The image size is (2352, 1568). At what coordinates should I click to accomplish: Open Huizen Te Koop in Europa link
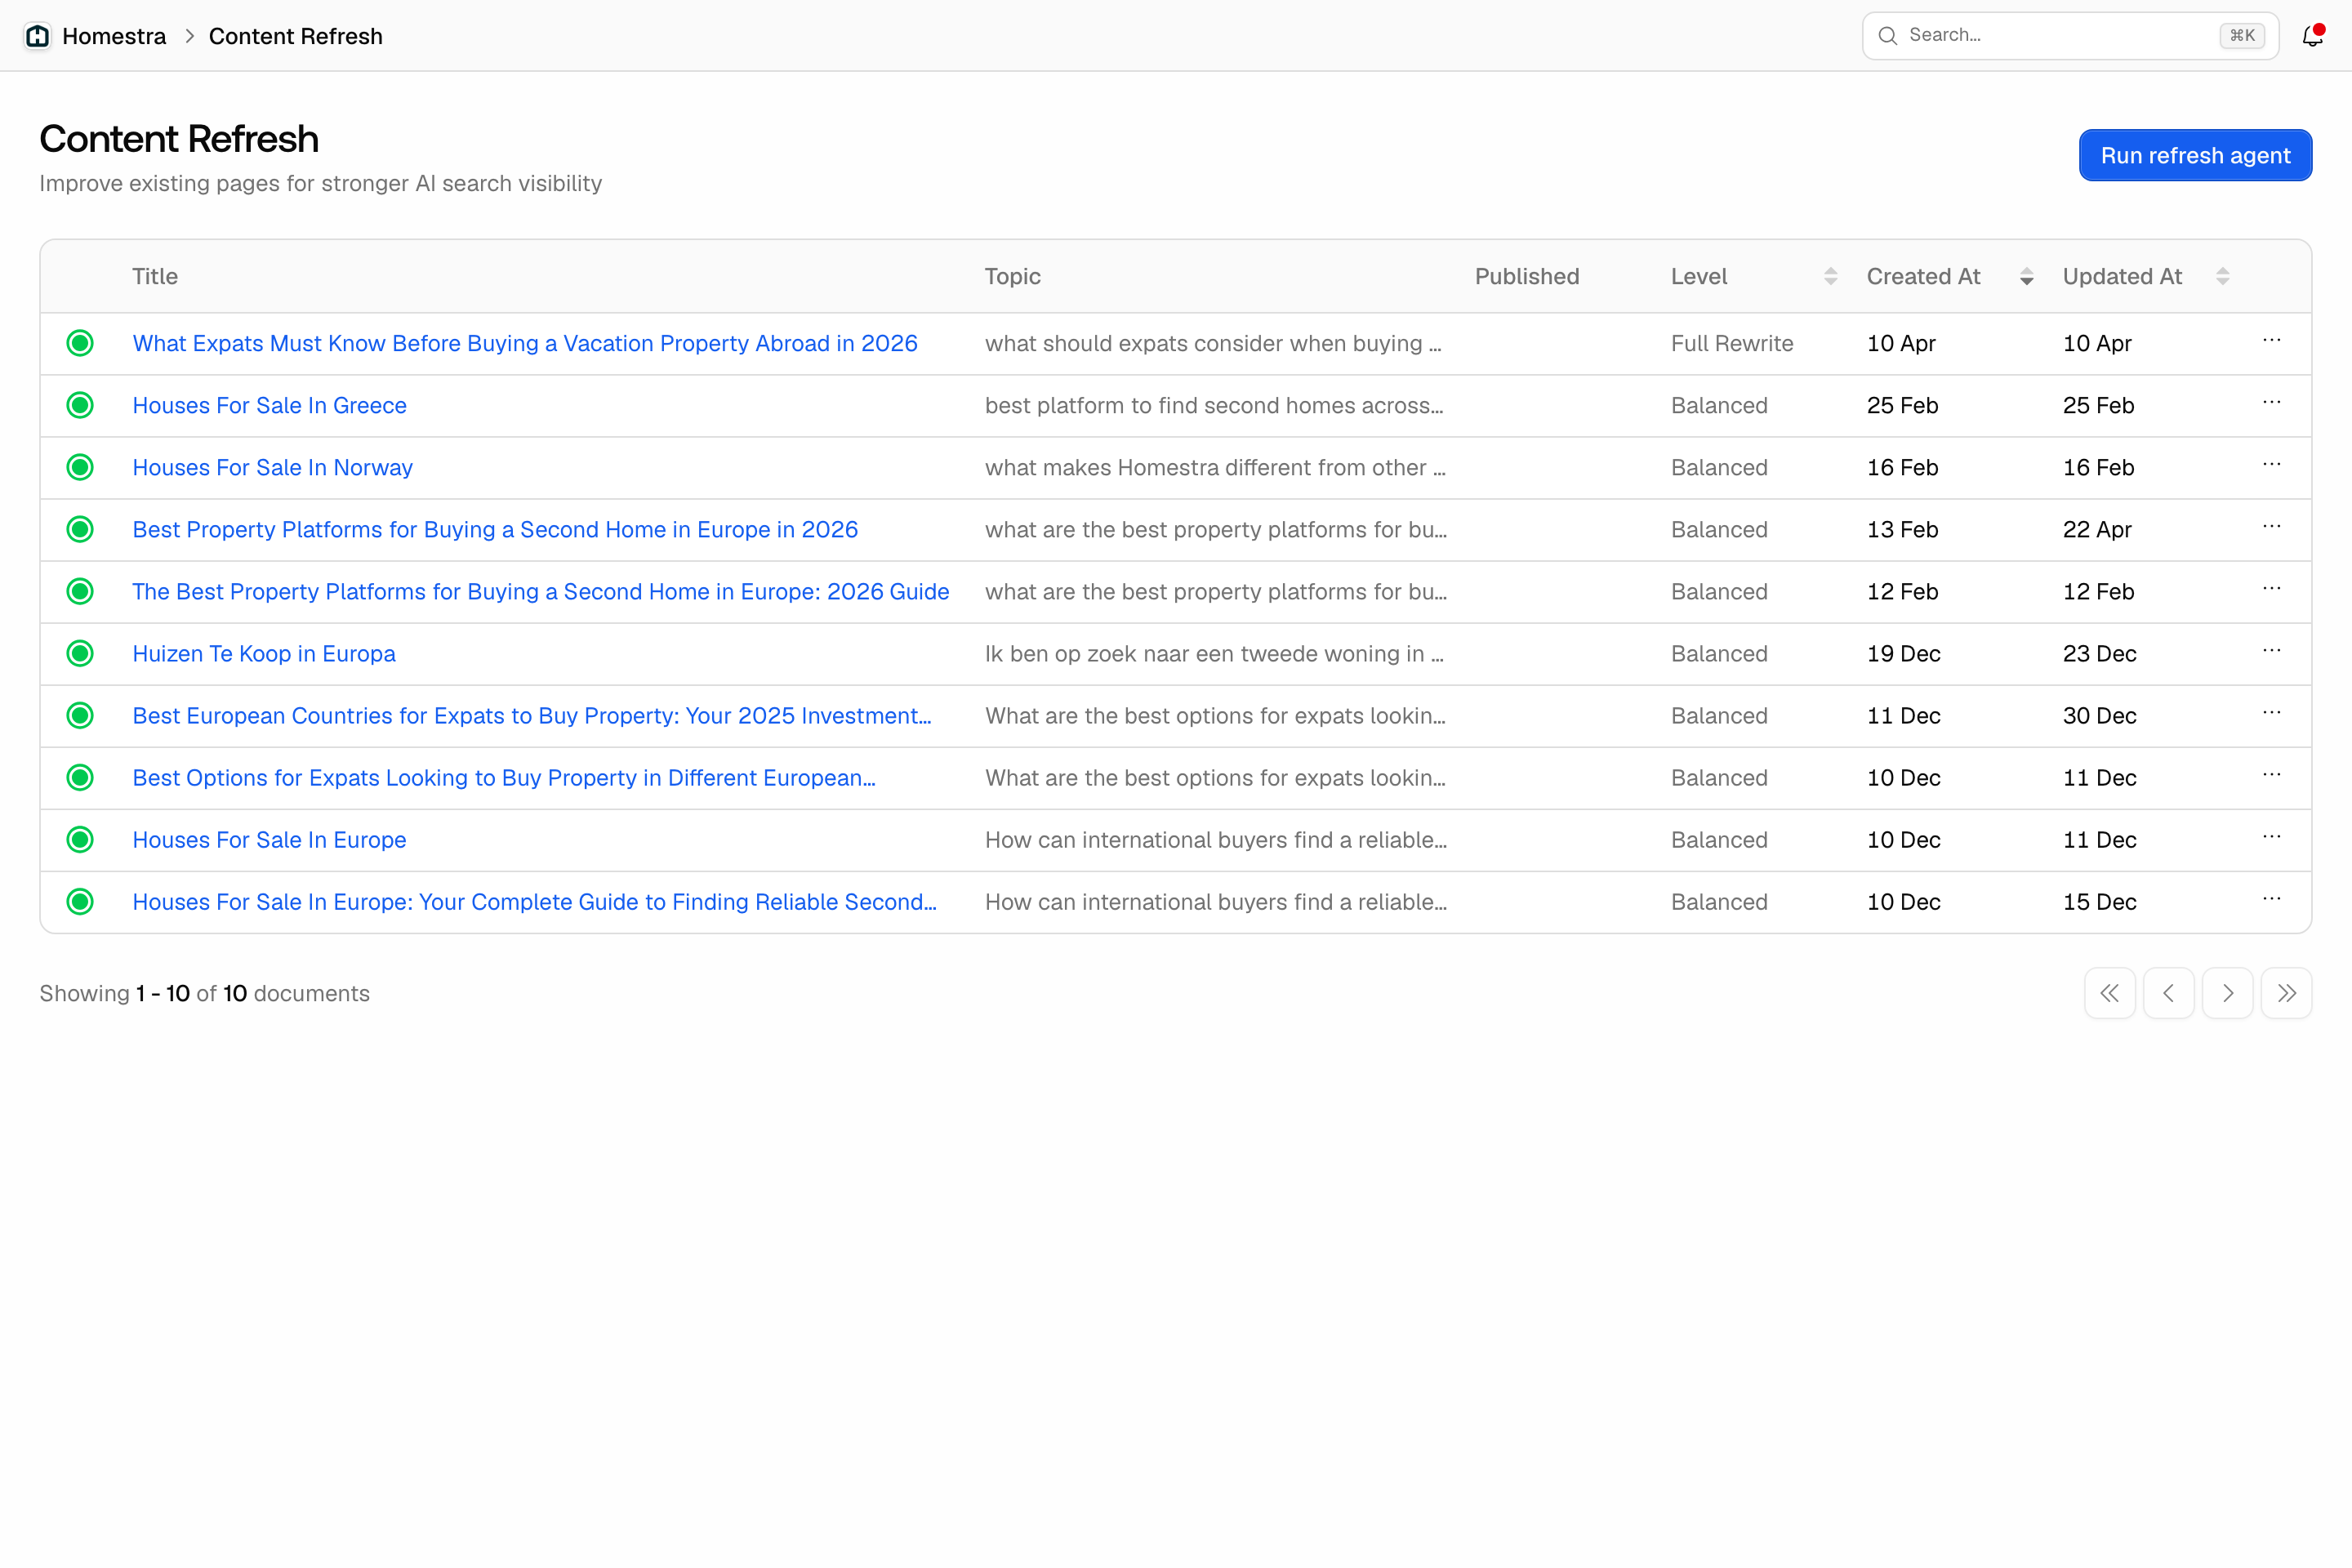(264, 653)
